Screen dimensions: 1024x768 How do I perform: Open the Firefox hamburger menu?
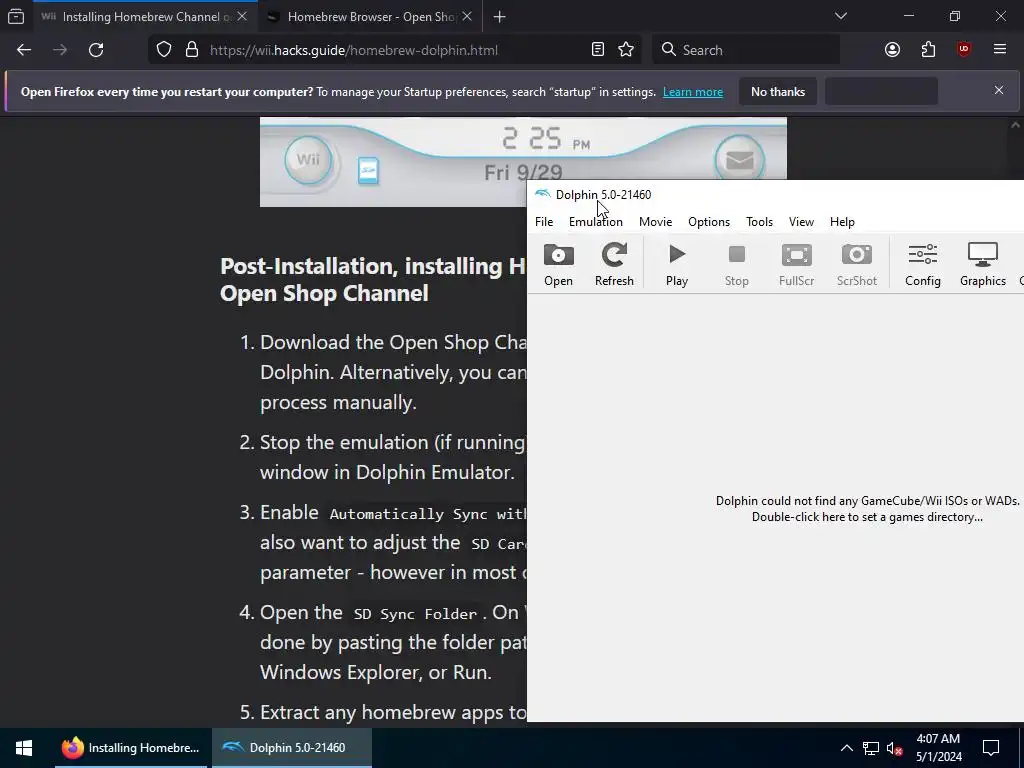(x=999, y=50)
